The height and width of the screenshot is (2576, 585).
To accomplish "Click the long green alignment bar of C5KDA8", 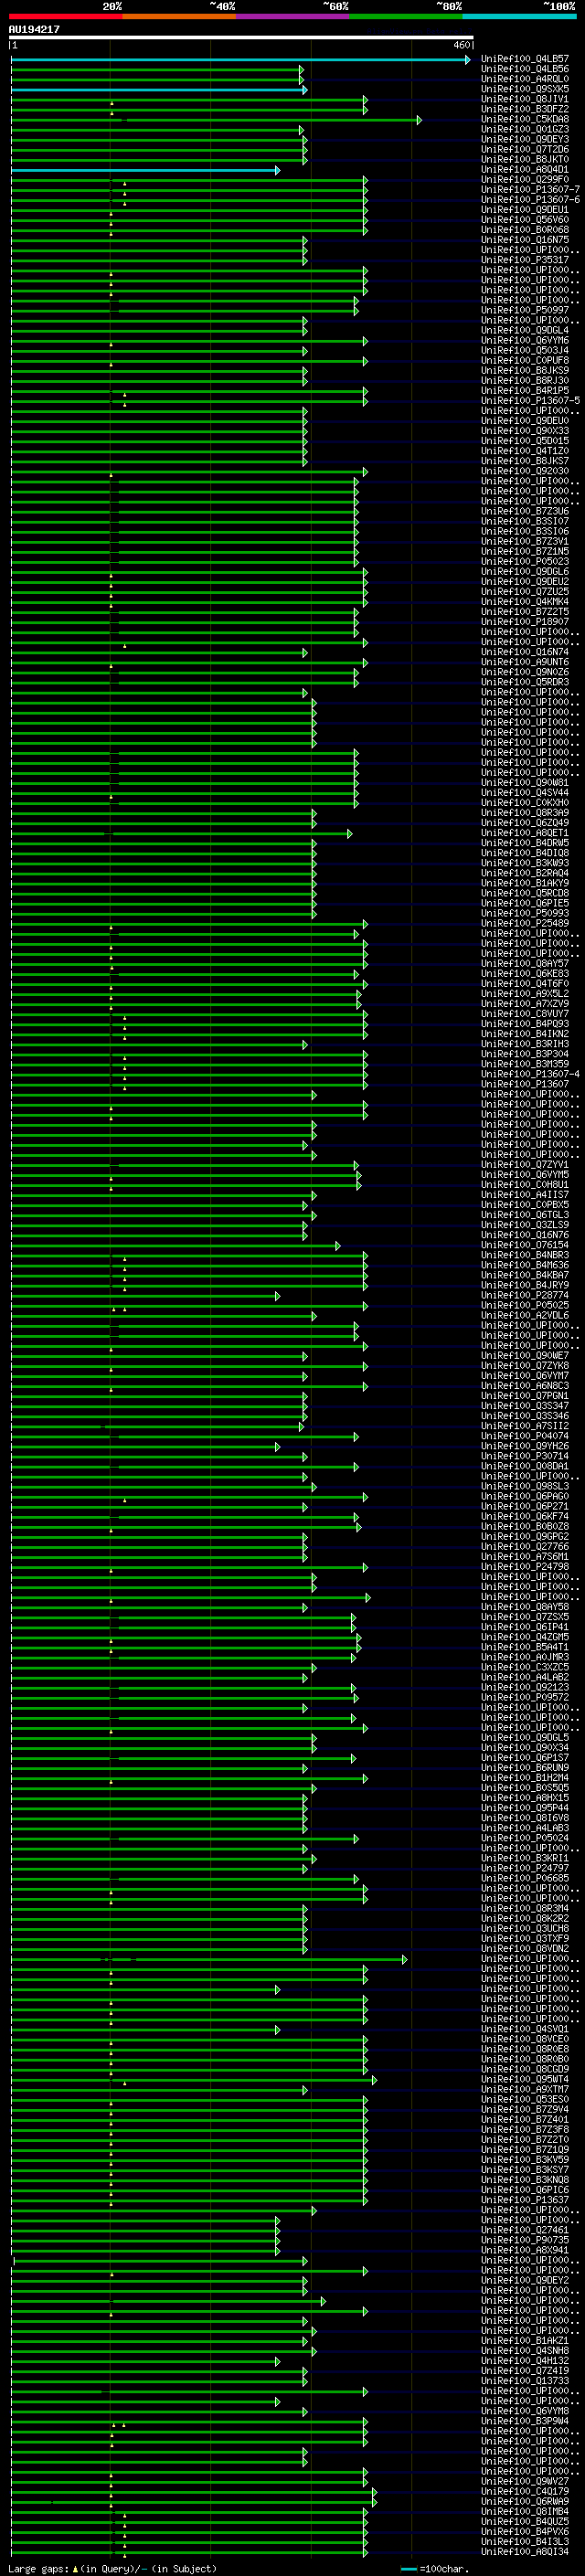I will (x=216, y=120).
